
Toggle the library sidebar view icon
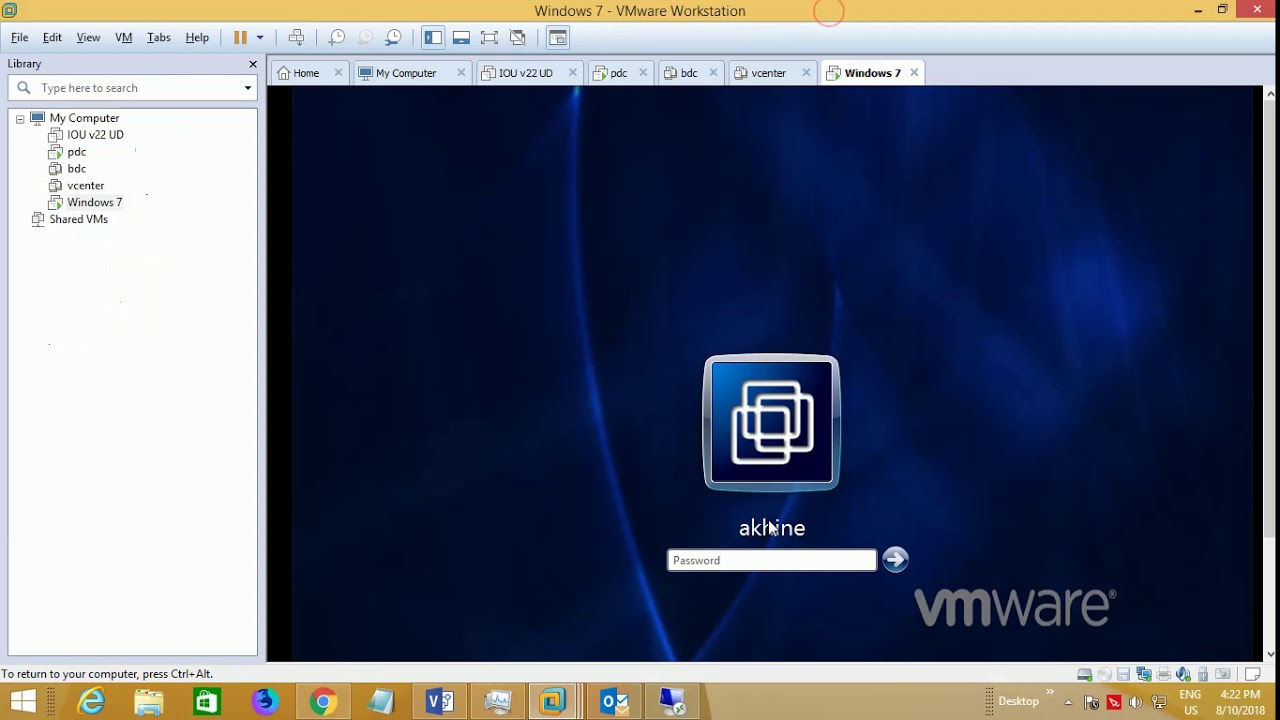(x=433, y=37)
